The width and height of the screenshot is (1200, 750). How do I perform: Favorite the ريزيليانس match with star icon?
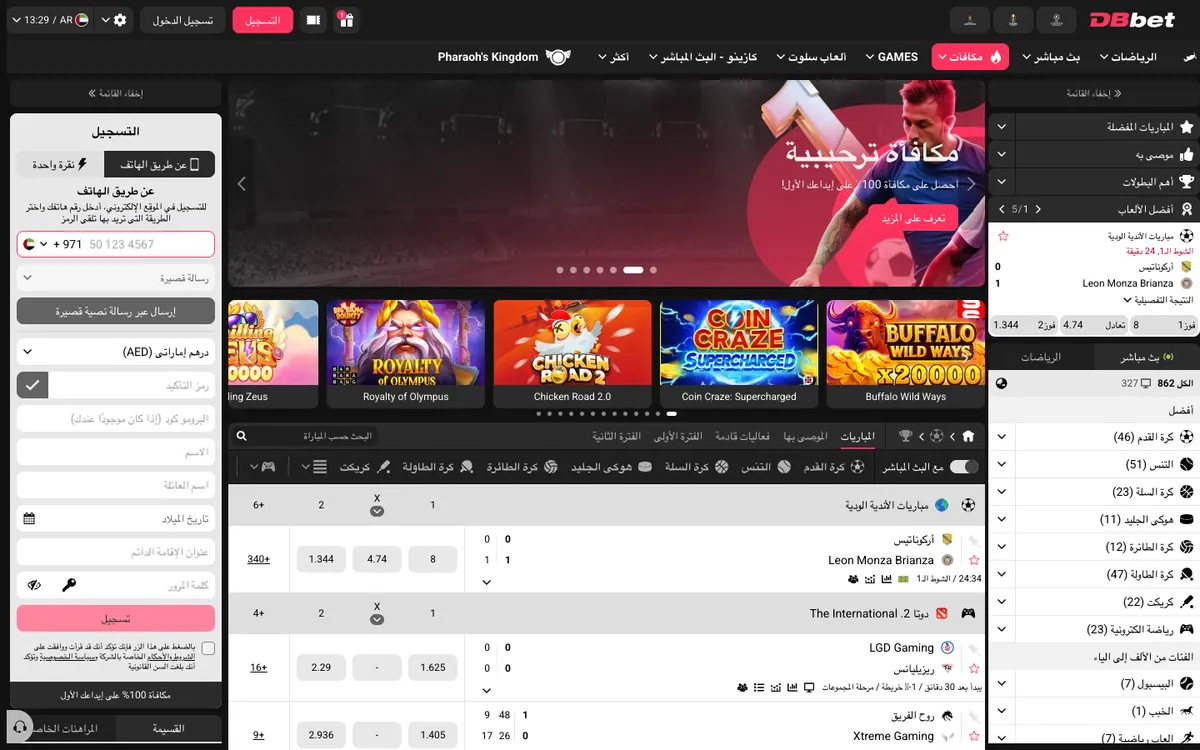[973, 668]
